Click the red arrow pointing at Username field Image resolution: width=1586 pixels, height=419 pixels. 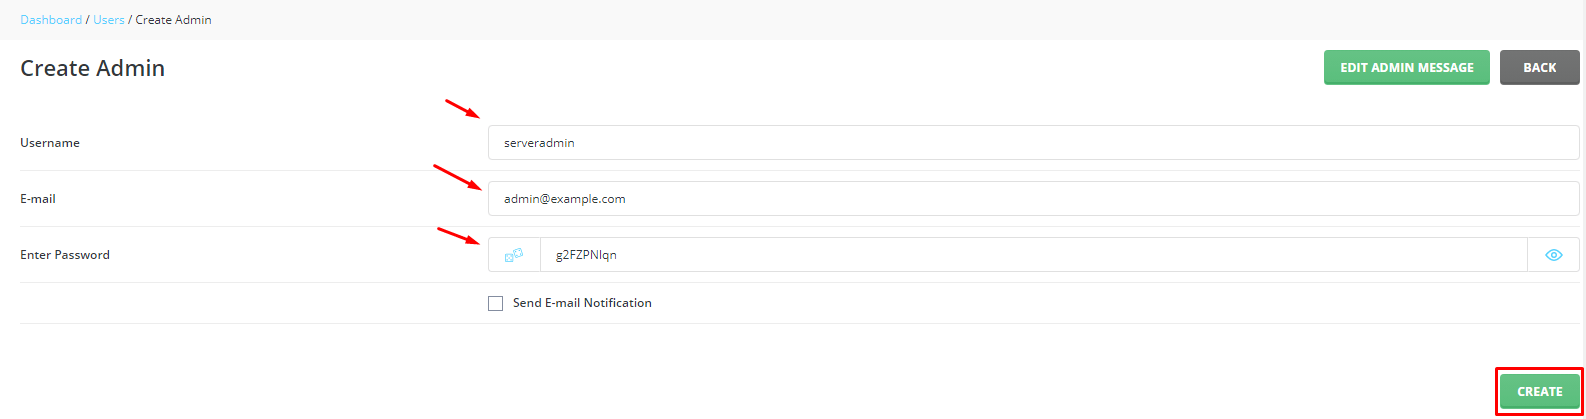(x=463, y=108)
